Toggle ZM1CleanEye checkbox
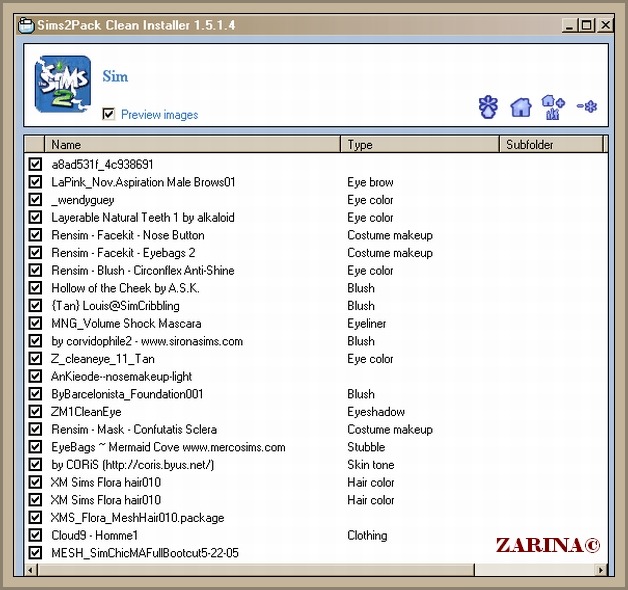Screen dimensions: 628x590 click(35, 411)
